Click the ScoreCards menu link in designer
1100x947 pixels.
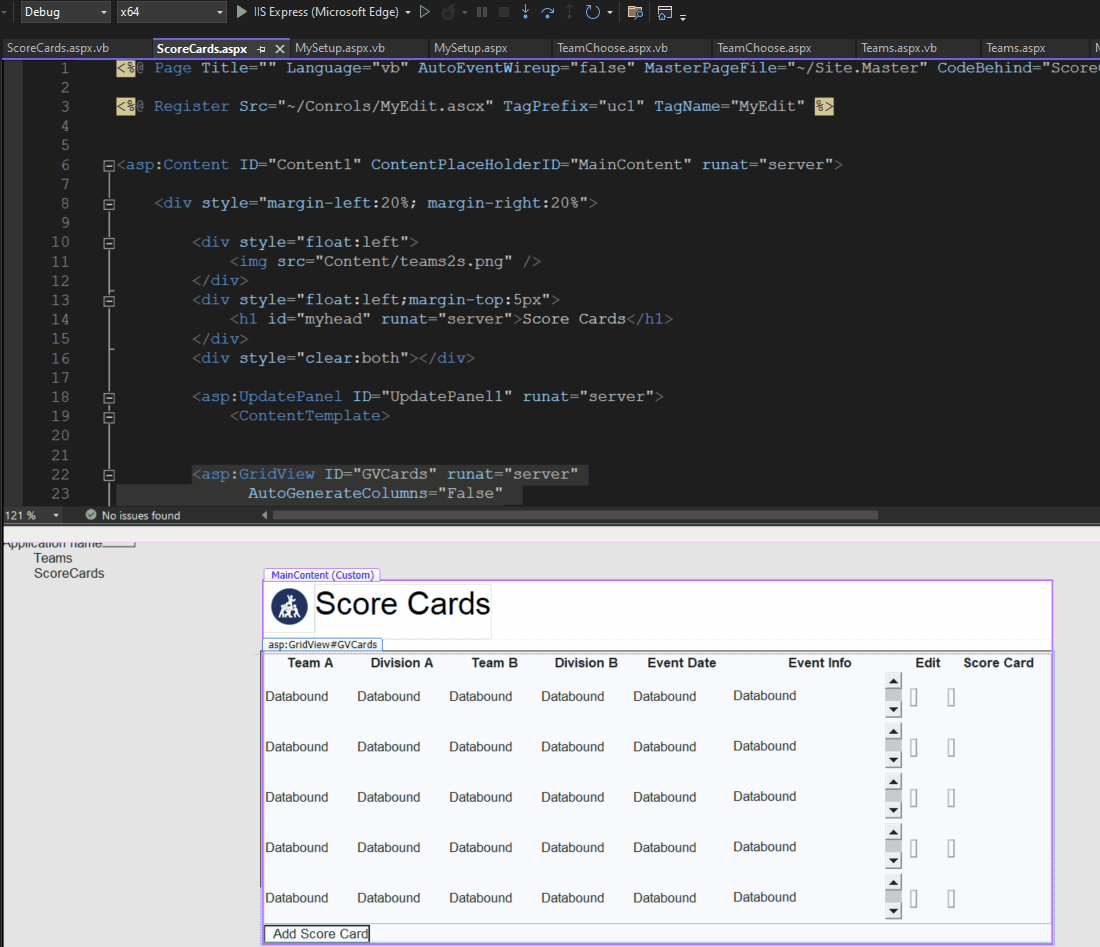(x=69, y=574)
